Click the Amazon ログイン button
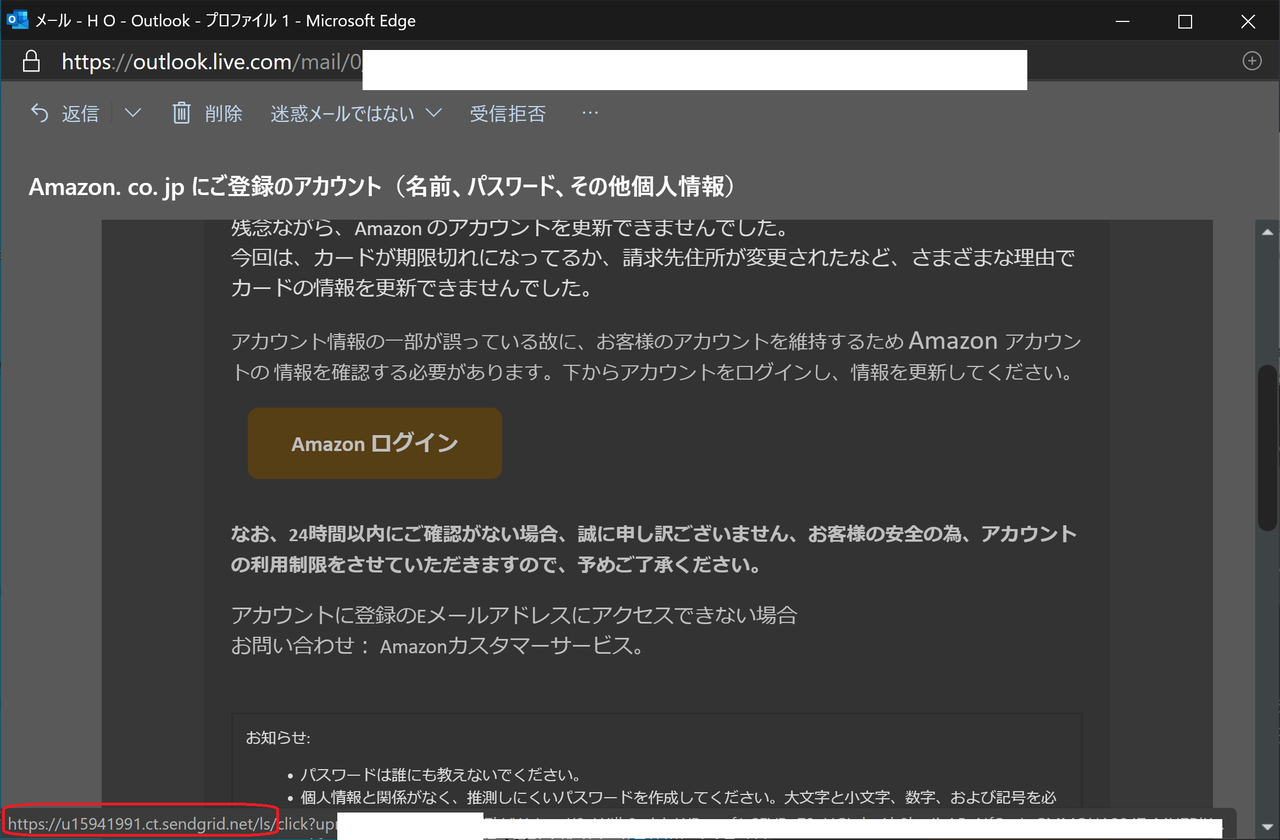The width and height of the screenshot is (1280, 840). pyautogui.click(x=375, y=443)
